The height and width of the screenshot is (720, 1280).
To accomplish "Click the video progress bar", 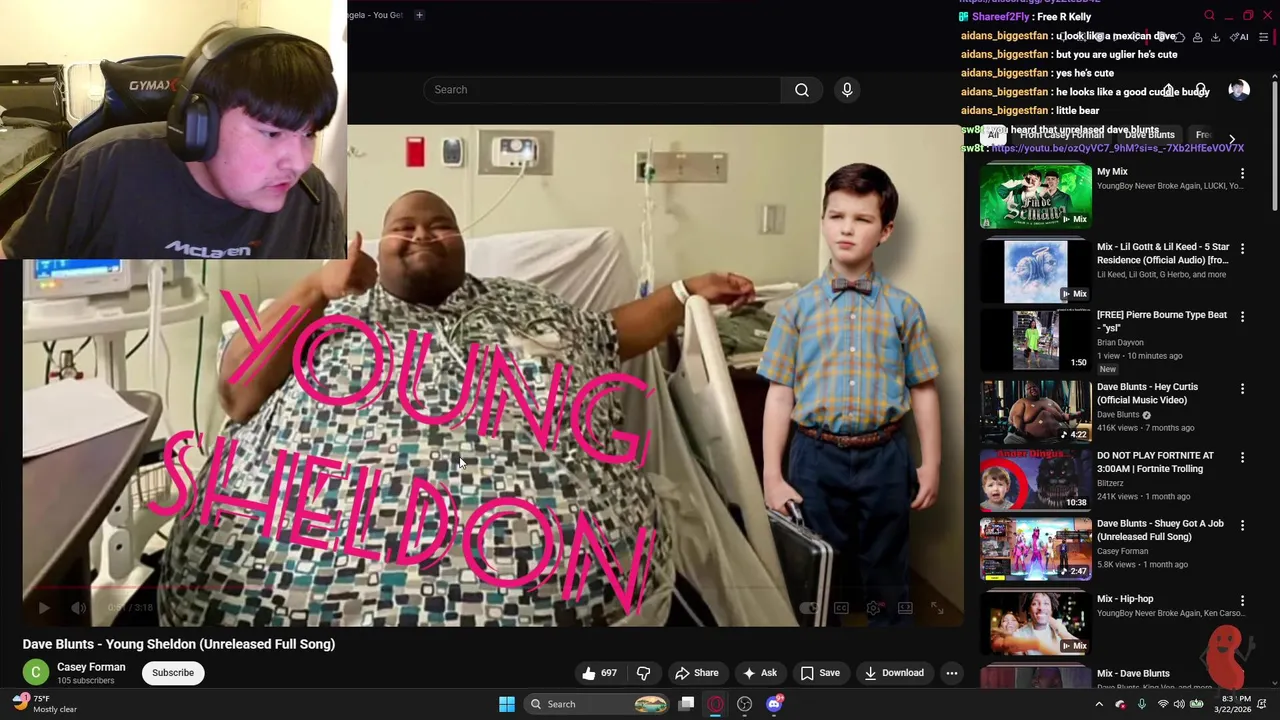I will (x=493, y=588).
